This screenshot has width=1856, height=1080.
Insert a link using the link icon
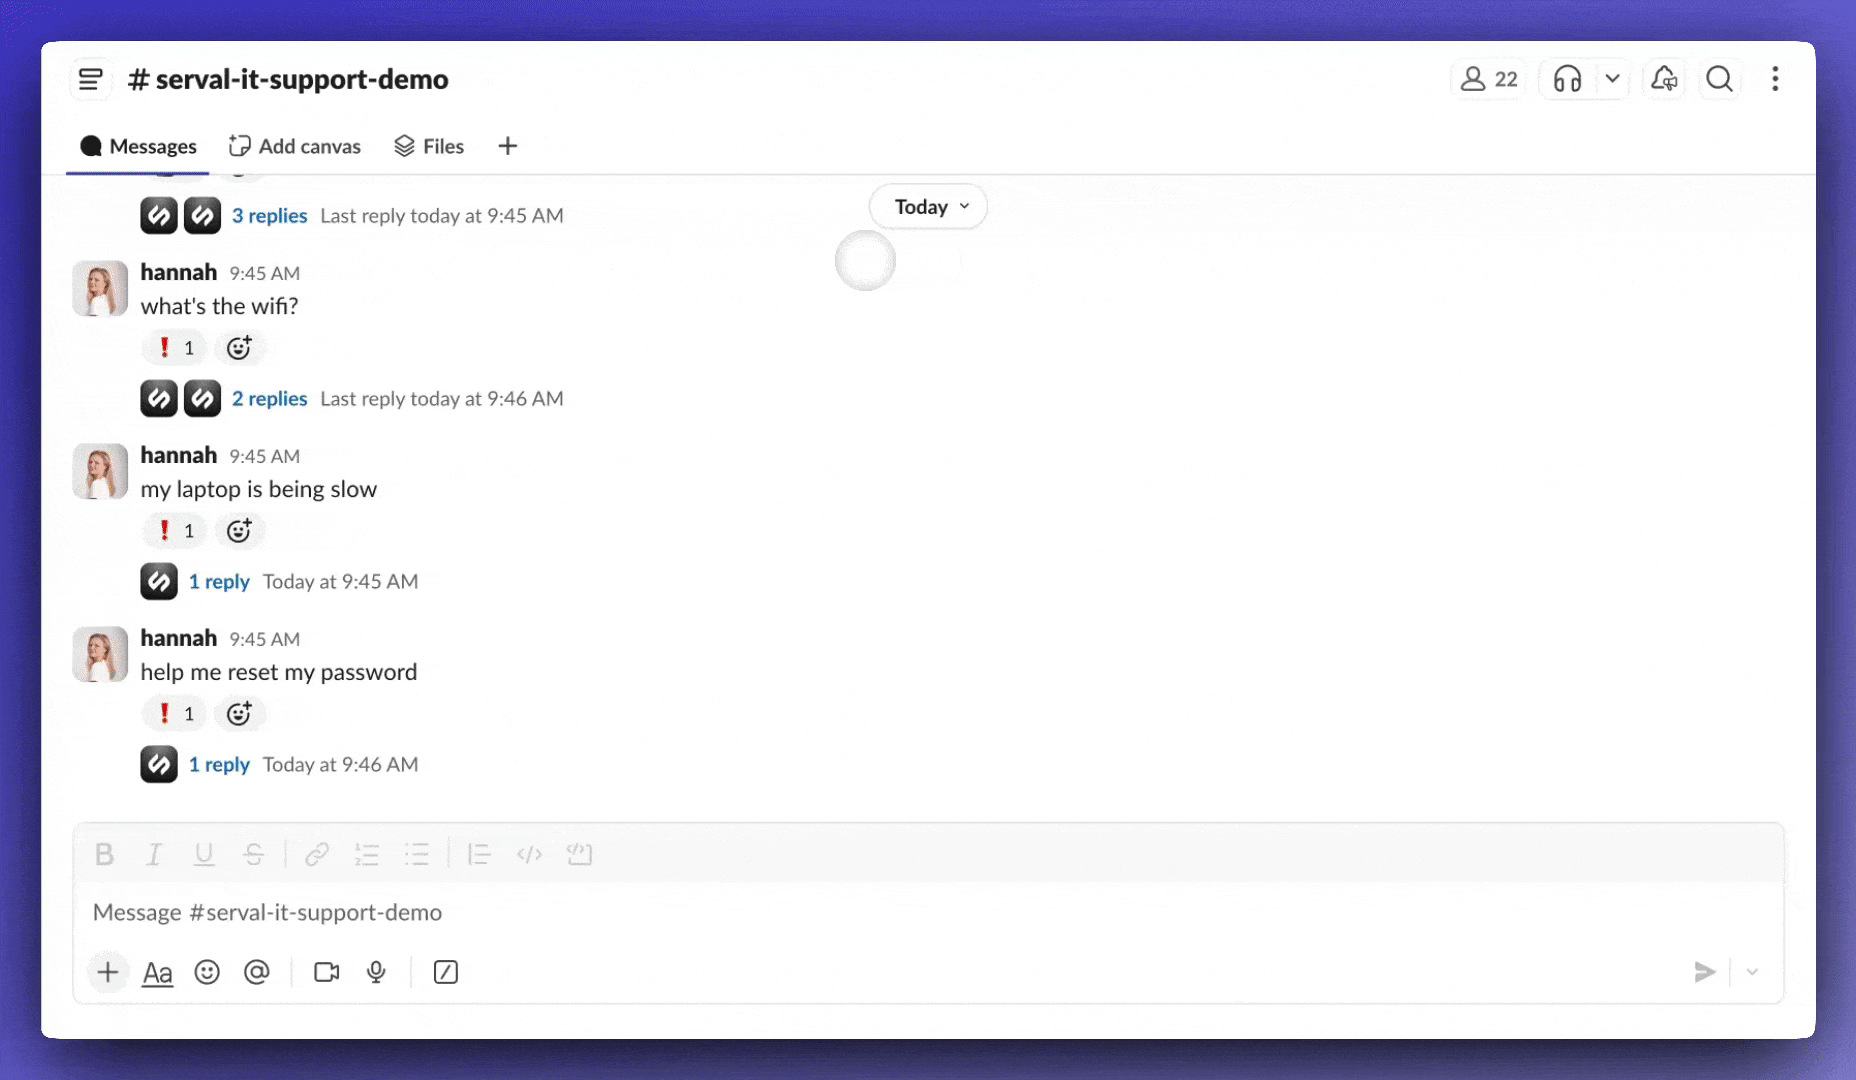tap(316, 854)
